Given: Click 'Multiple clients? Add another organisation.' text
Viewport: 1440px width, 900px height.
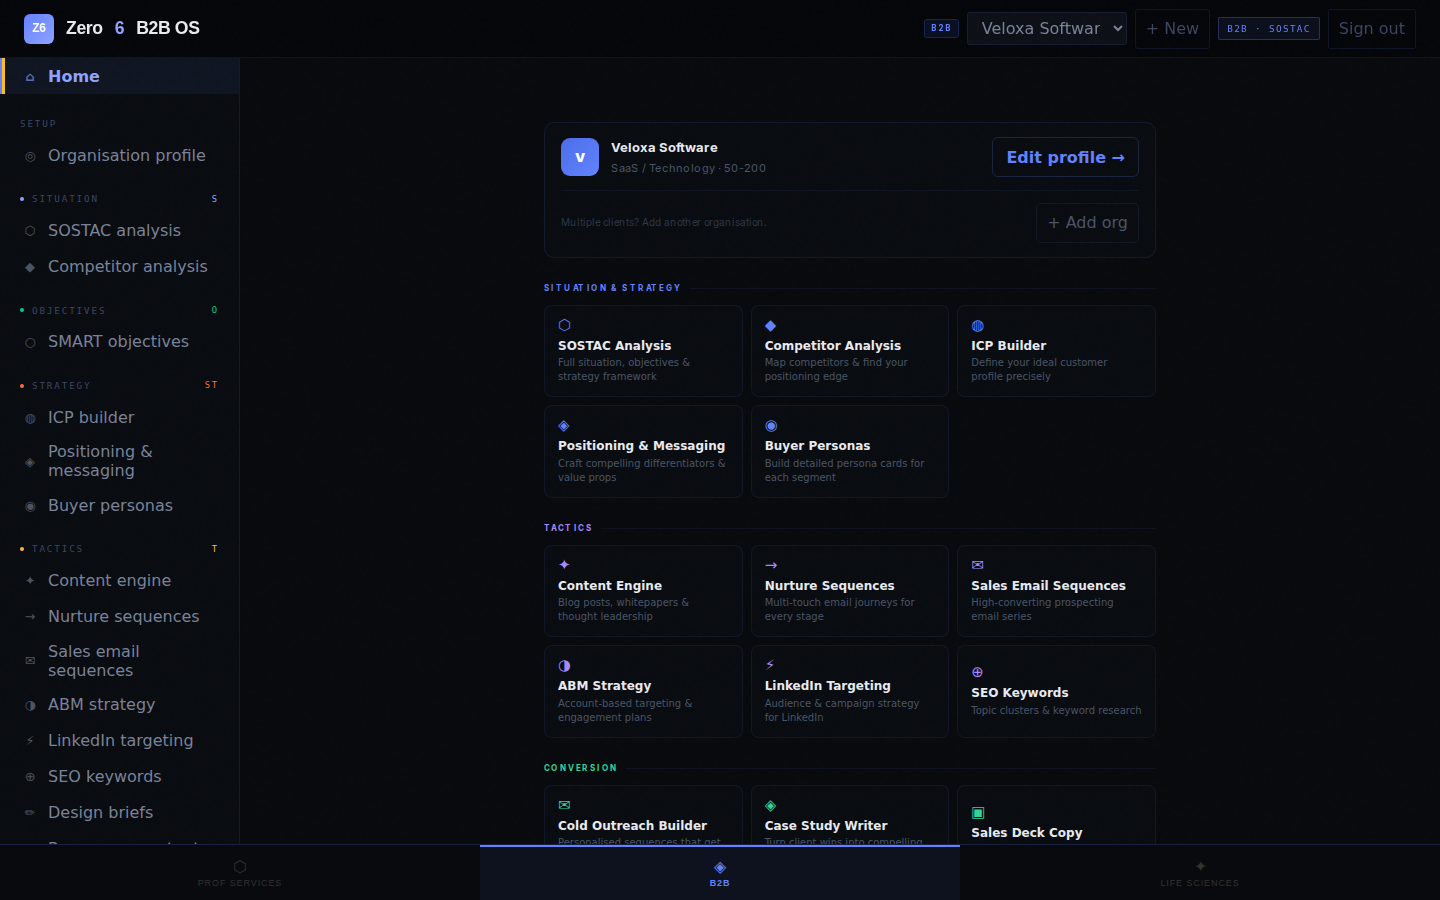Looking at the screenshot, I should 664,223.
